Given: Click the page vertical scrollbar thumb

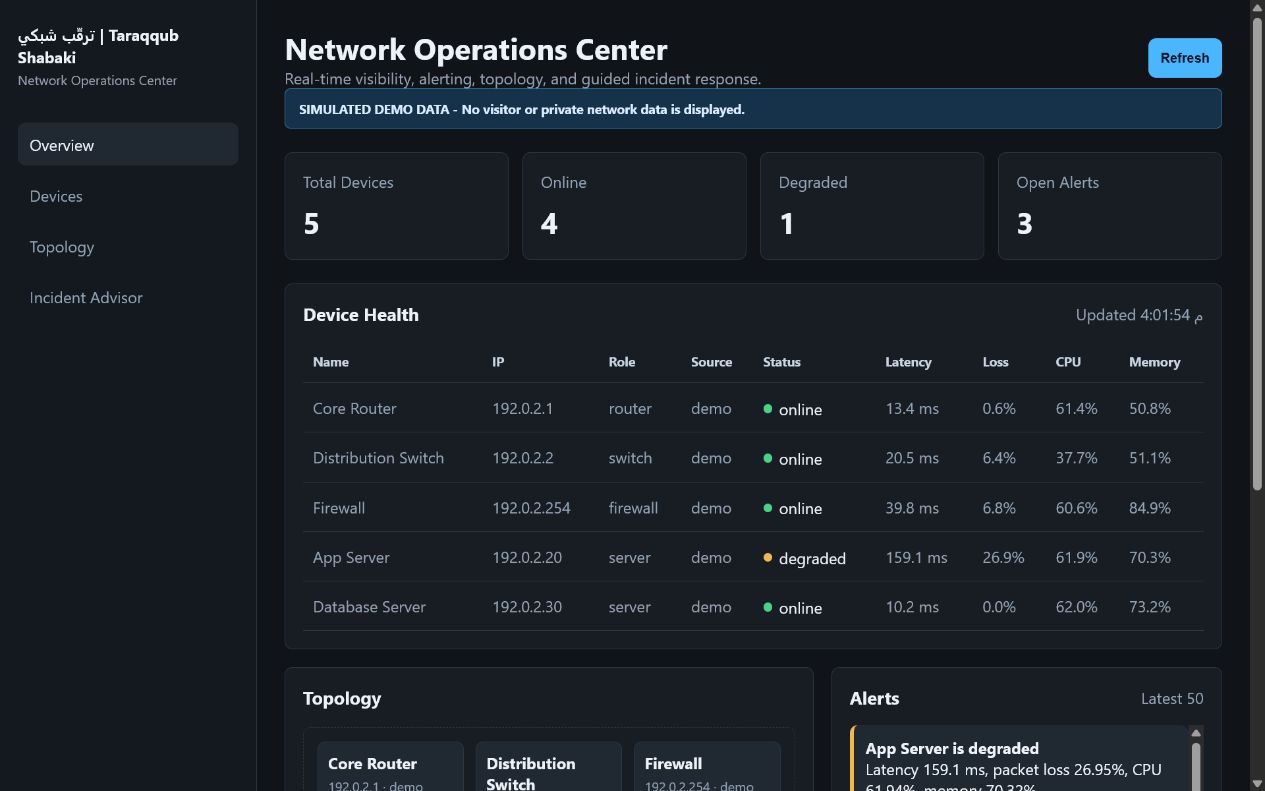Looking at the screenshot, I should click(x=1258, y=252).
